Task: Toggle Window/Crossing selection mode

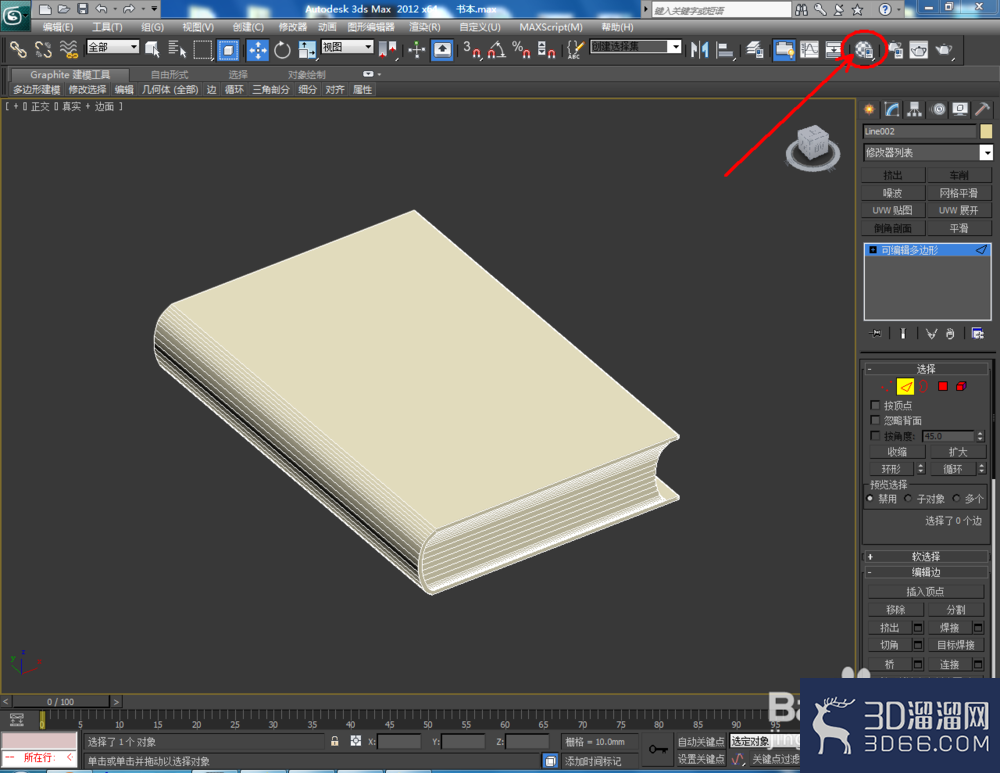Action: tap(228, 49)
